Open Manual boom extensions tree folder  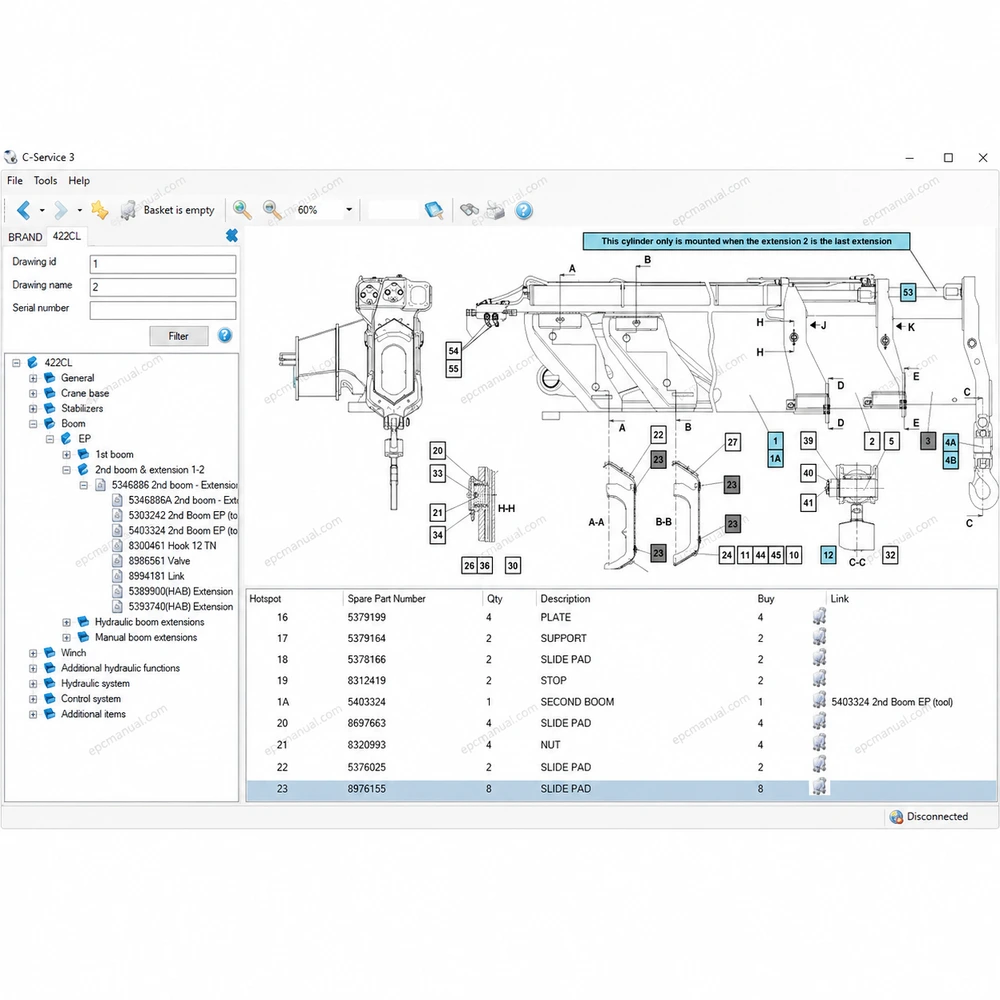tap(145, 638)
